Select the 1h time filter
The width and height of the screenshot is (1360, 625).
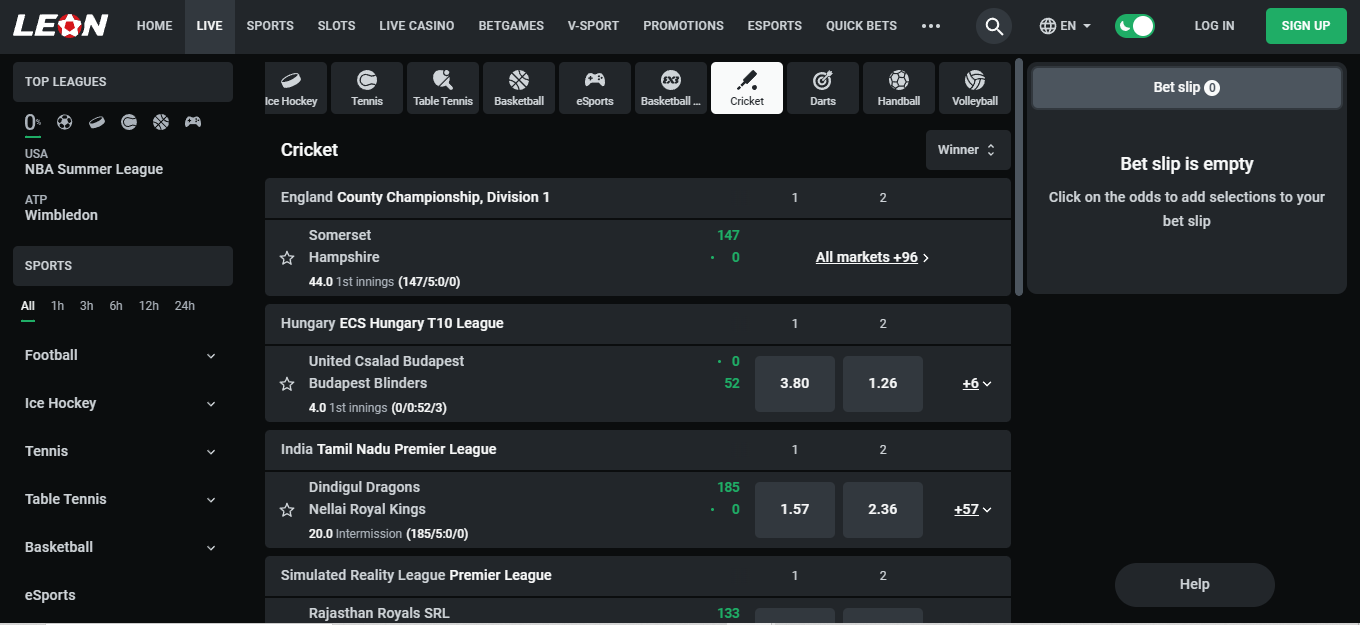[x=57, y=306]
